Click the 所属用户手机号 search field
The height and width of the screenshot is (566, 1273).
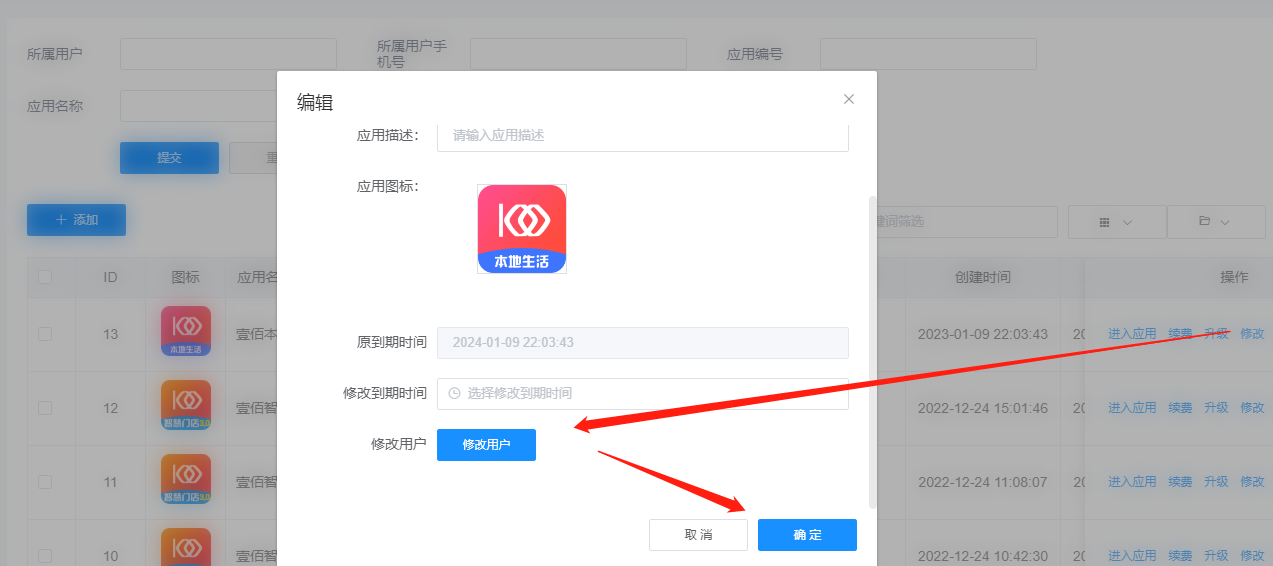[x=578, y=54]
